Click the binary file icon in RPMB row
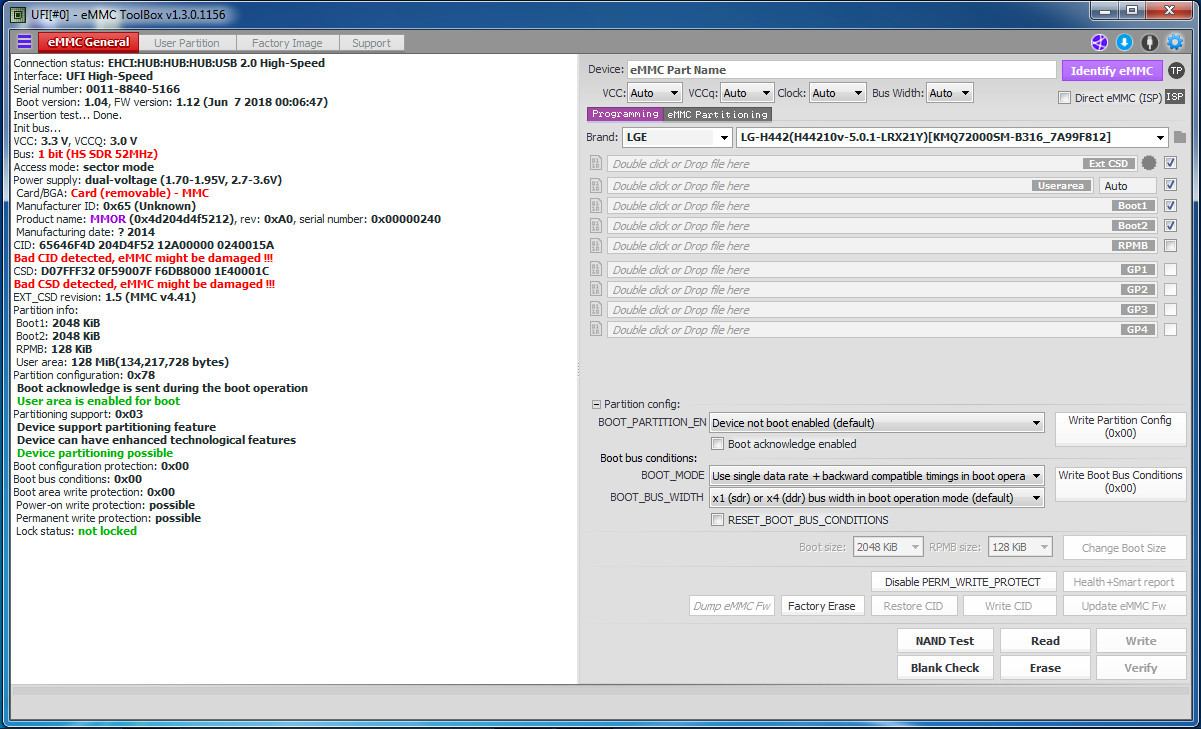 (596, 245)
